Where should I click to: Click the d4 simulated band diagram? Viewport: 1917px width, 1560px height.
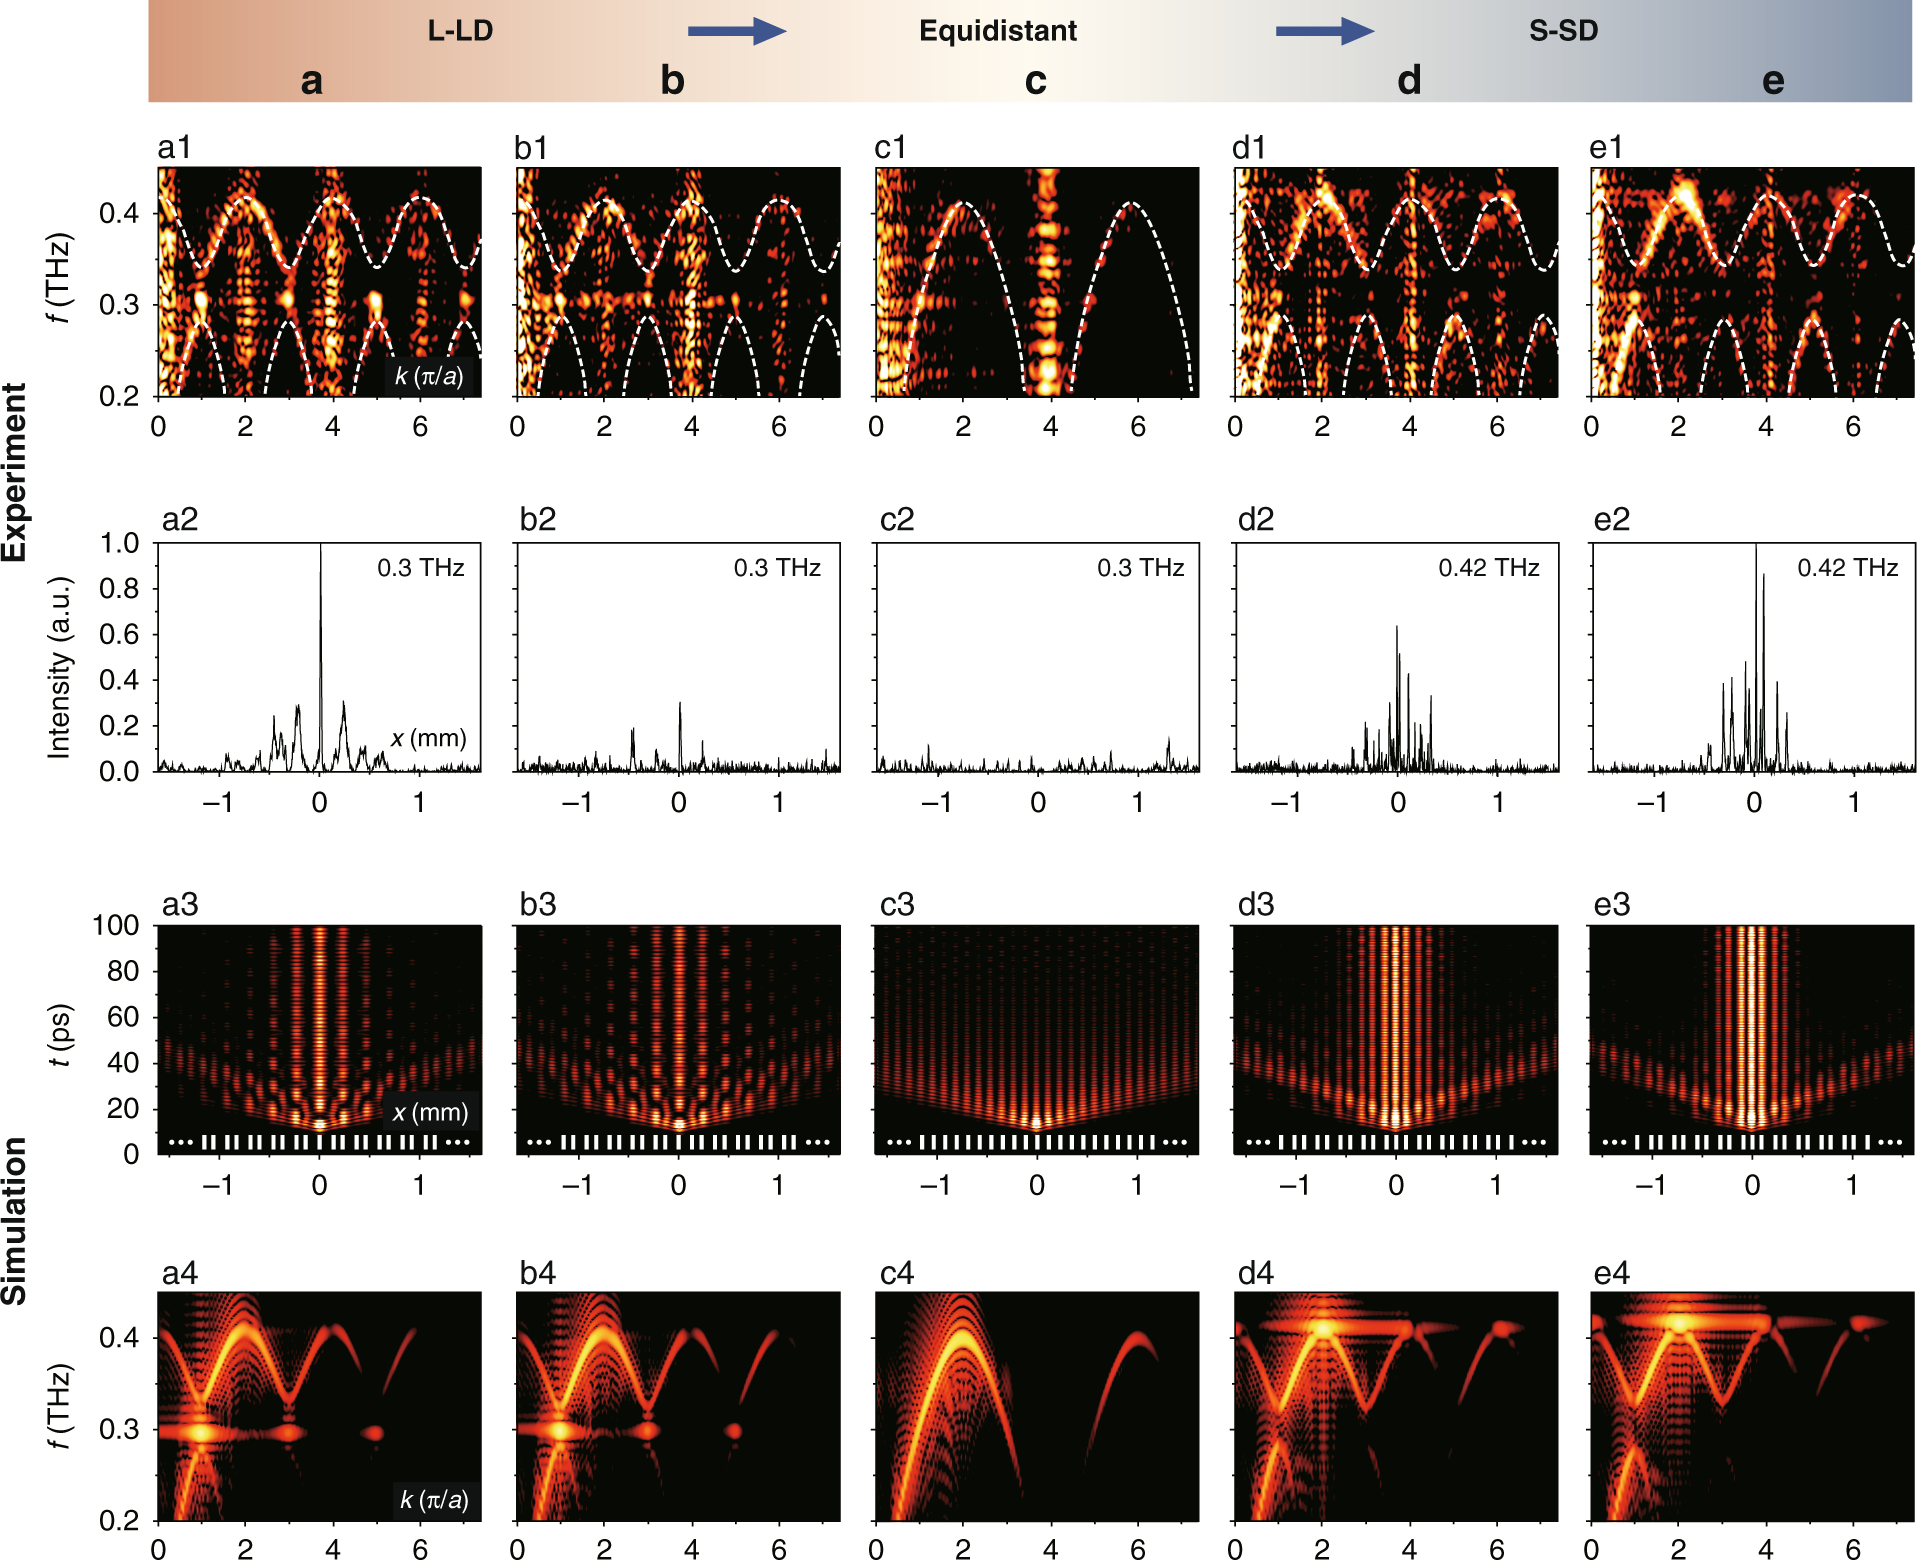(1396, 1407)
